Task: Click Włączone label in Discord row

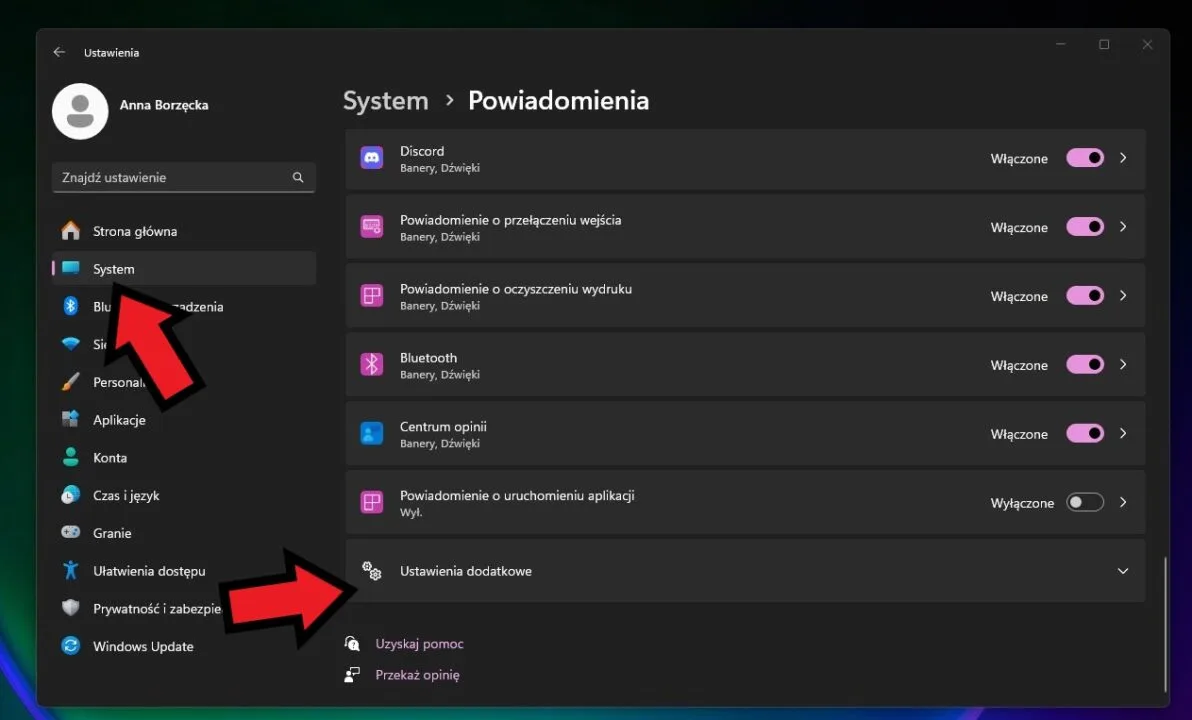Action: pos(1019,158)
